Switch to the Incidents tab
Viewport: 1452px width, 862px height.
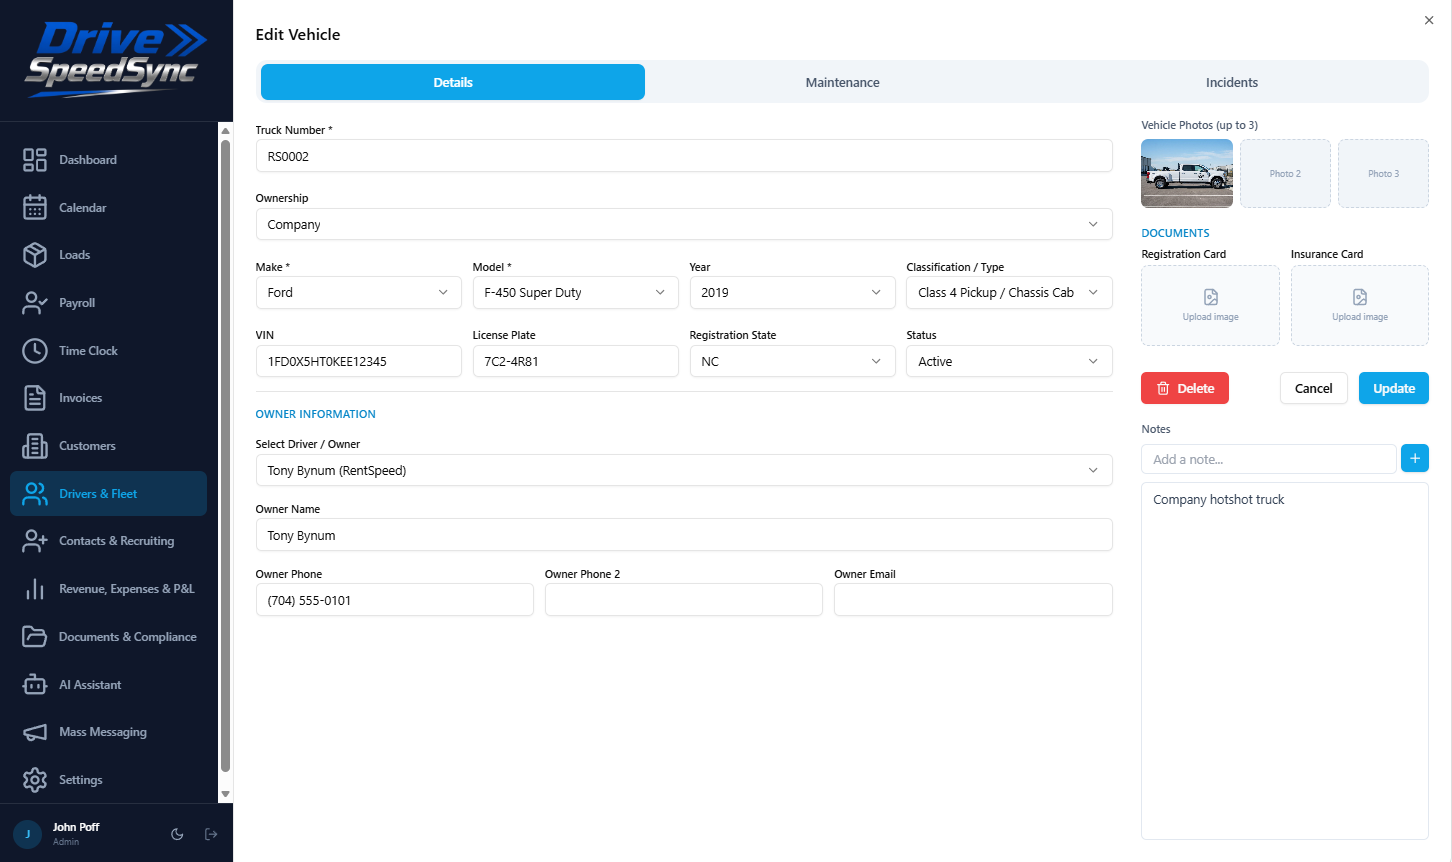point(1232,82)
